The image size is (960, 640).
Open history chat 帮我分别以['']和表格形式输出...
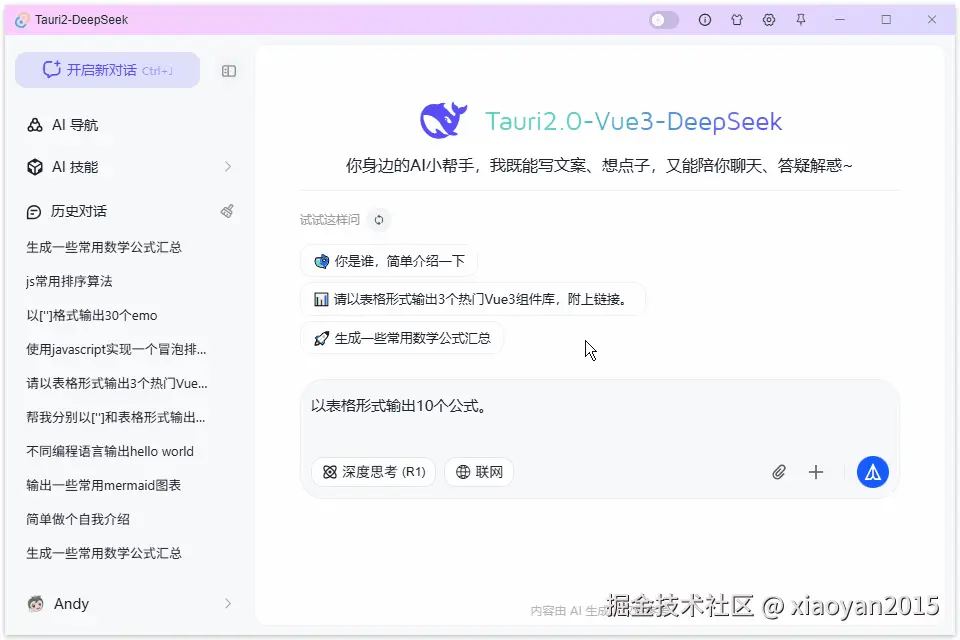click(x=116, y=417)
